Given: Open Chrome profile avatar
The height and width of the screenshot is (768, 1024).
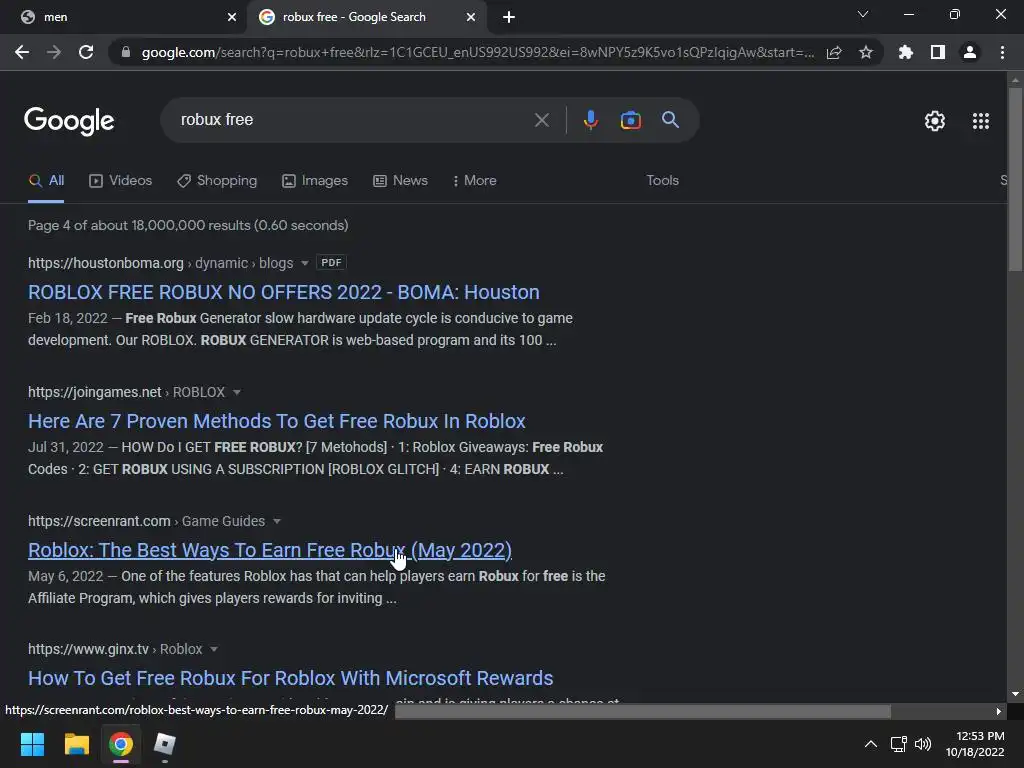Looking at the screenshot, I should (x=970, y=52).
